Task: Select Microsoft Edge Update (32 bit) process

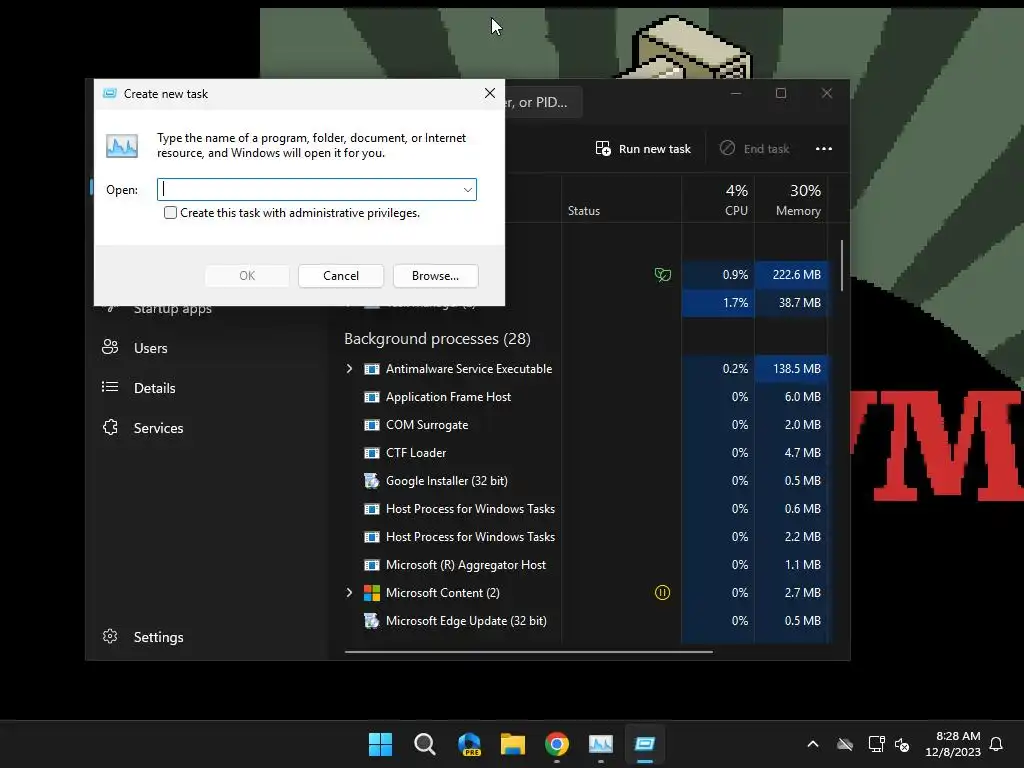Action: point(586,621)
